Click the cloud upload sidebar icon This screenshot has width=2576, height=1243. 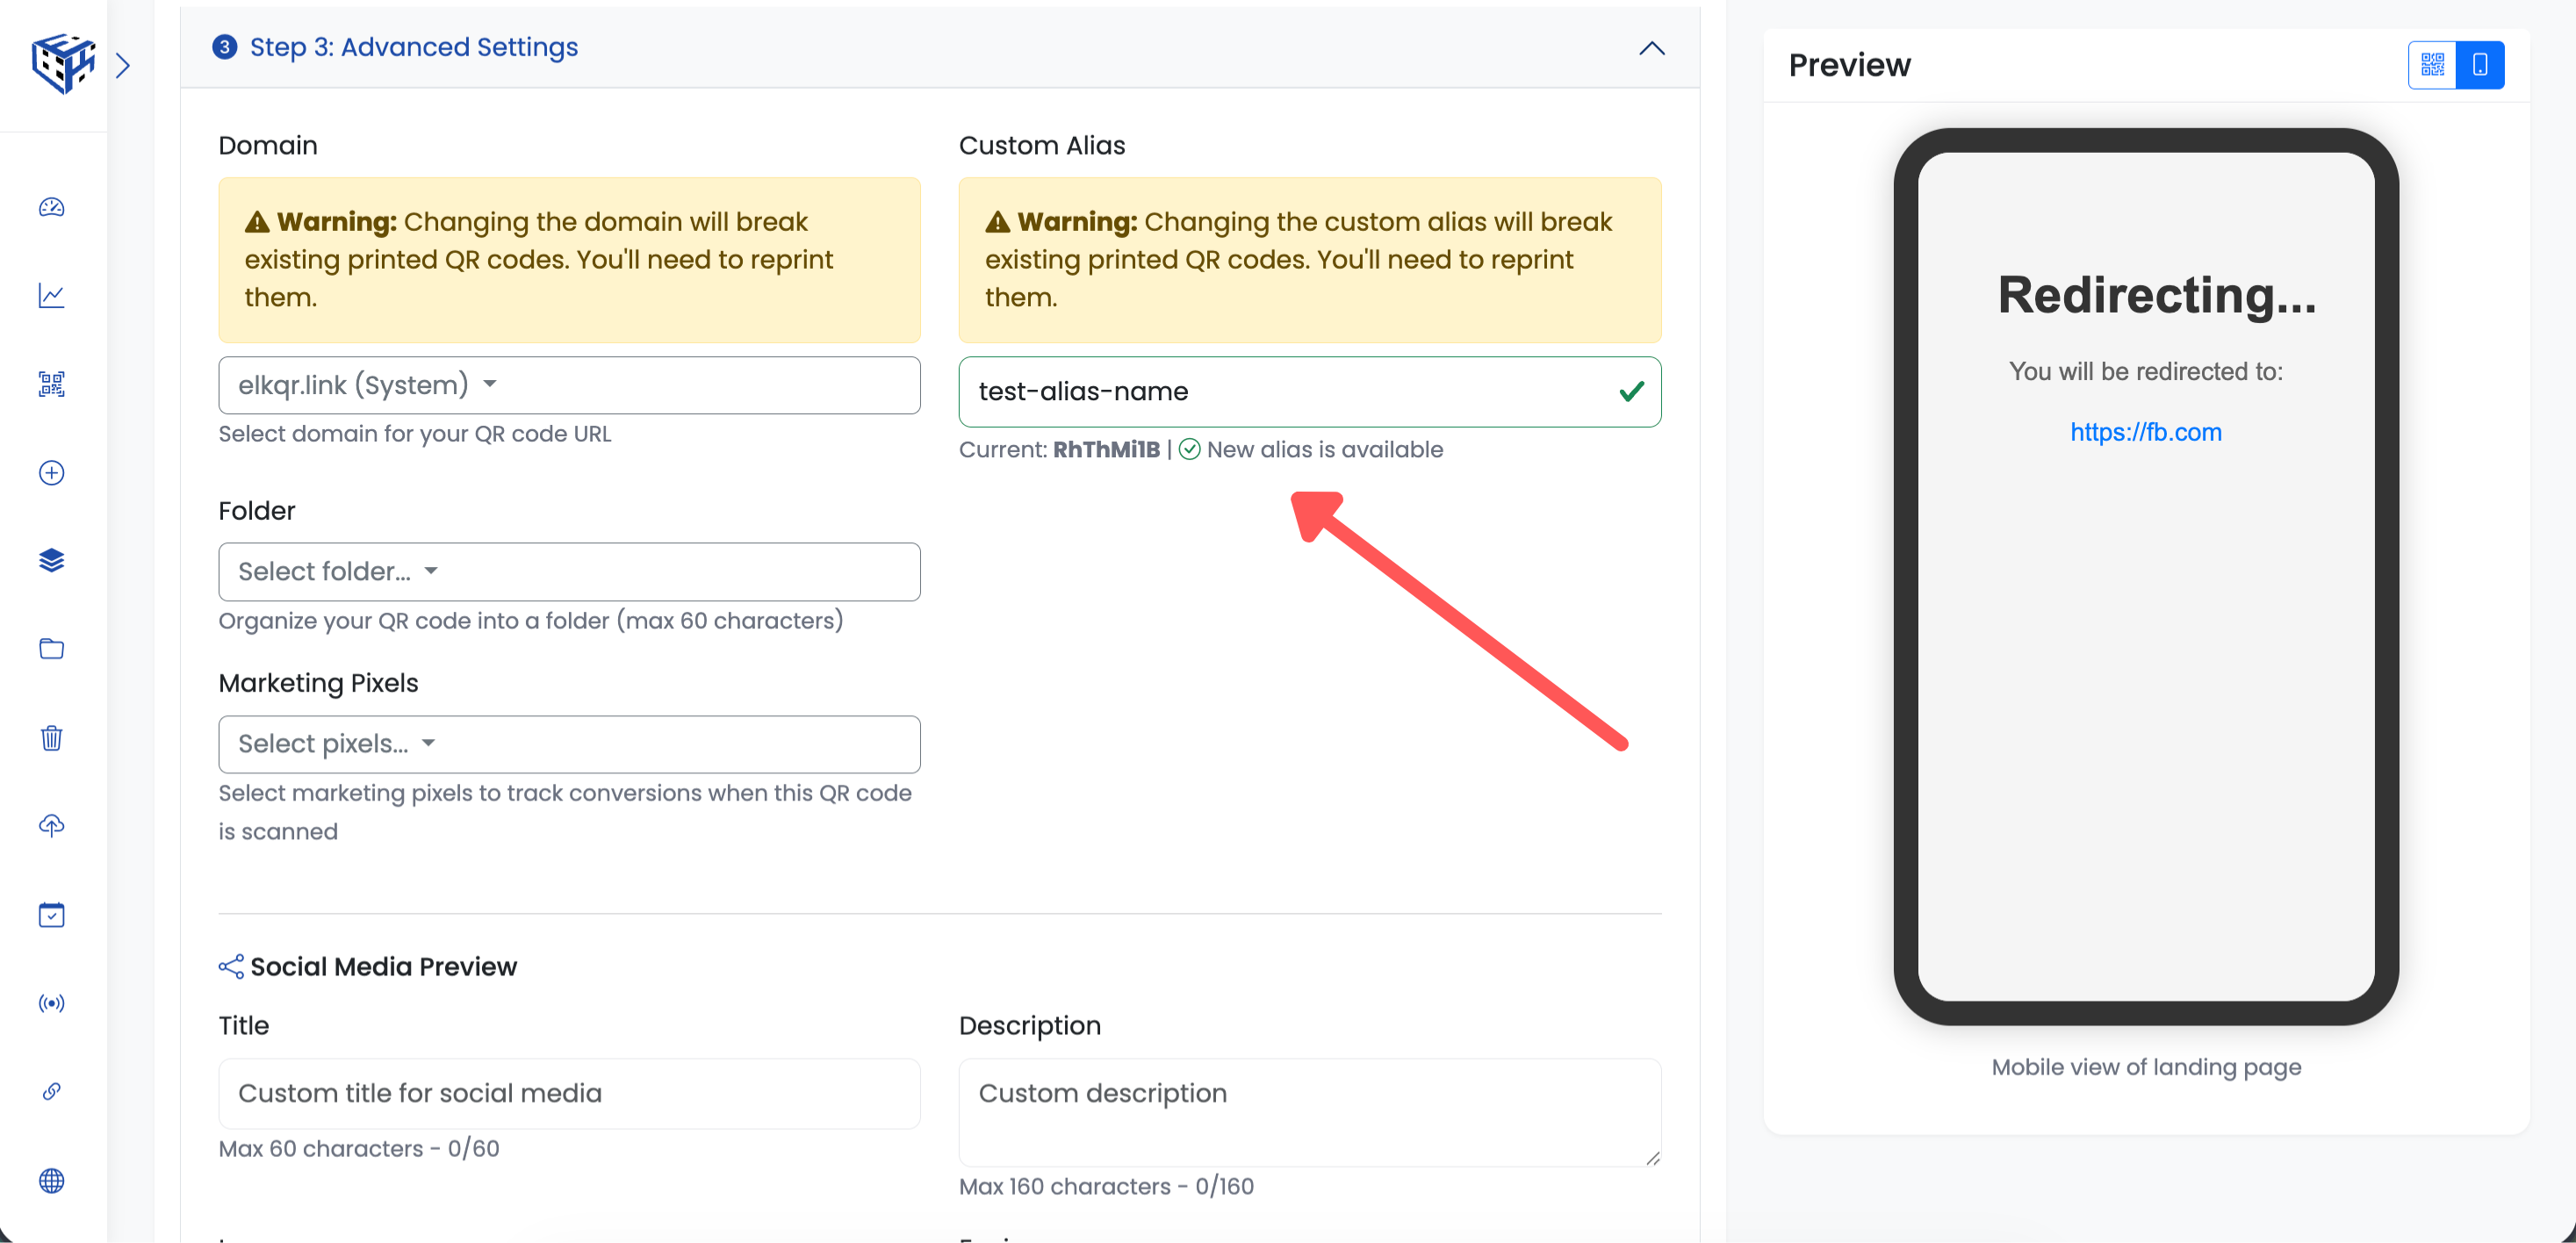(x=52, y=826)
